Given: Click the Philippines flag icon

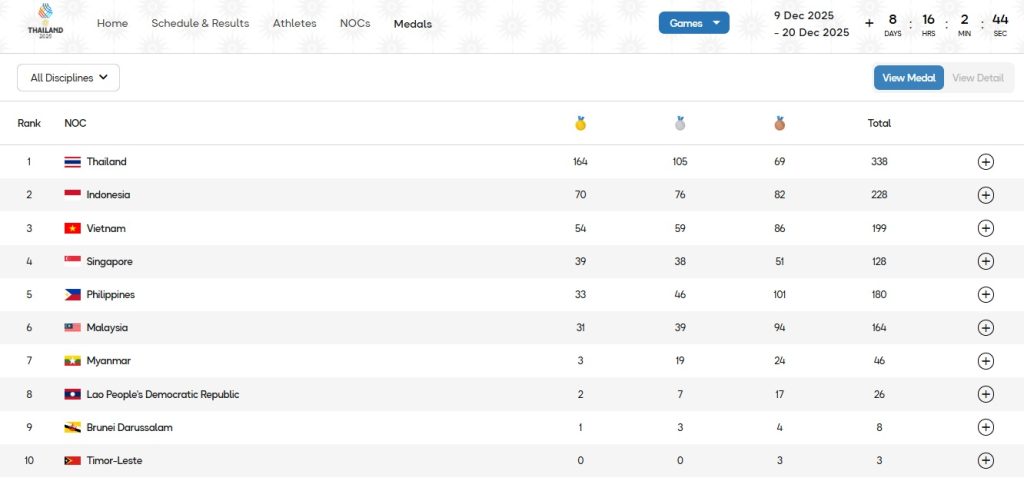Looking at the screenshot, I should point(73,295).
